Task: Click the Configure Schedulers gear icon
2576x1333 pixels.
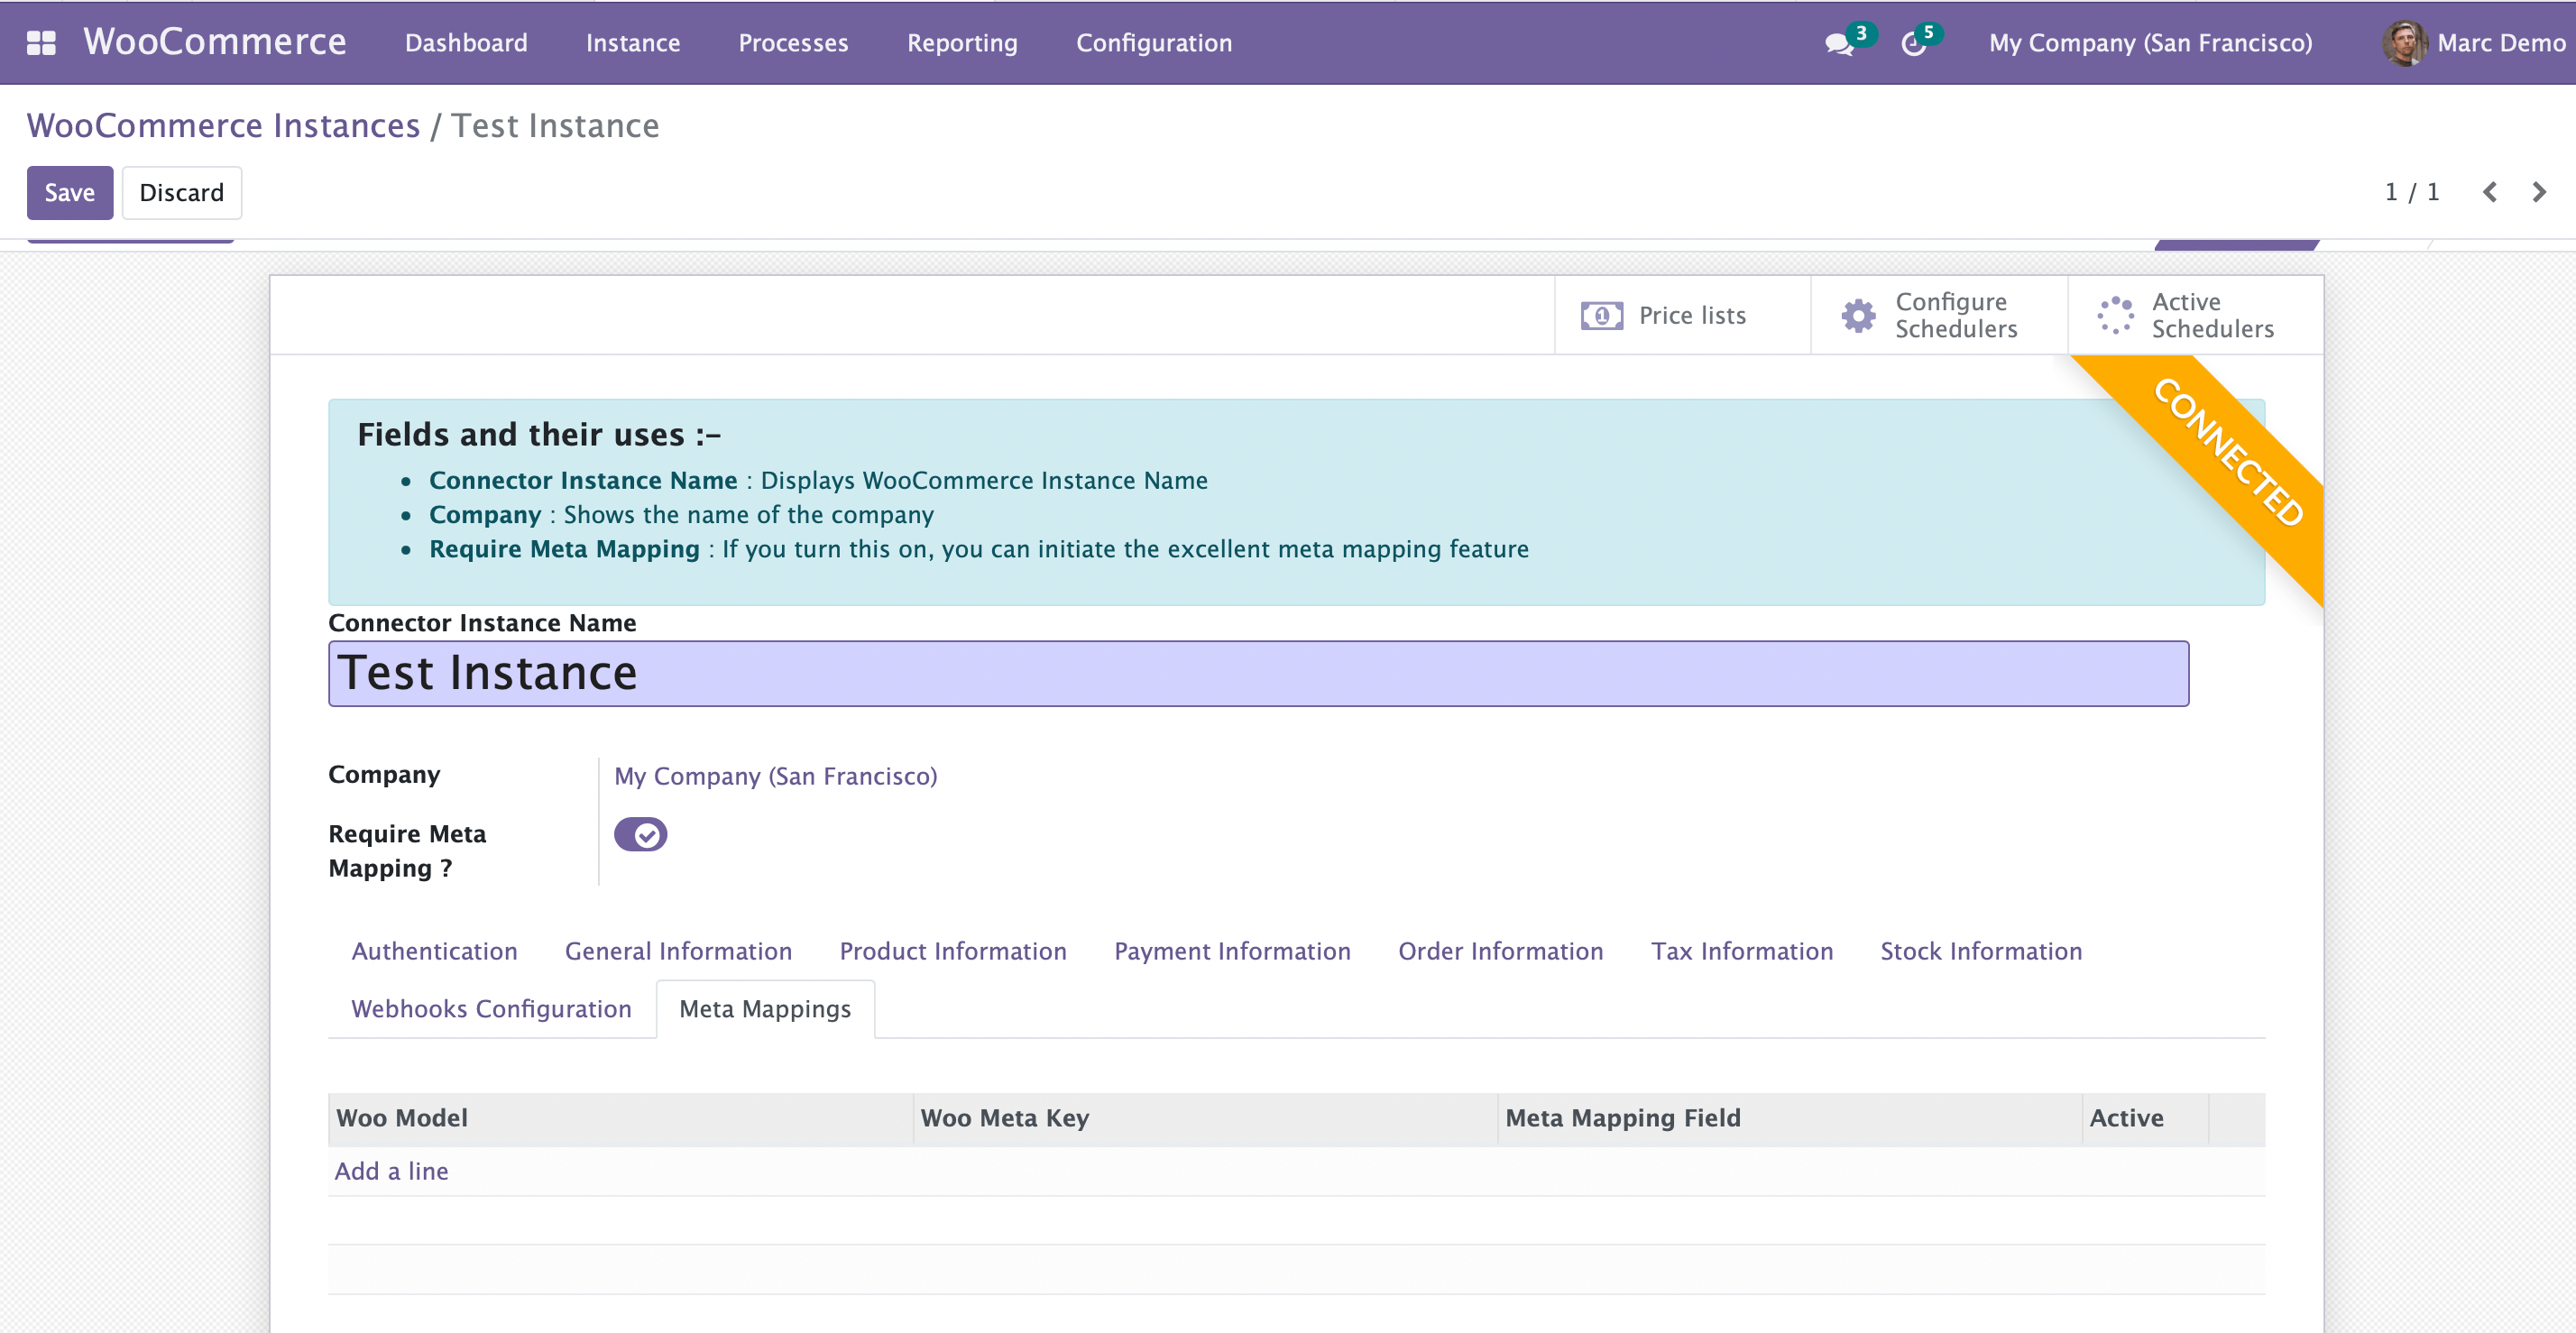Action: click(x=1858, y=316)
